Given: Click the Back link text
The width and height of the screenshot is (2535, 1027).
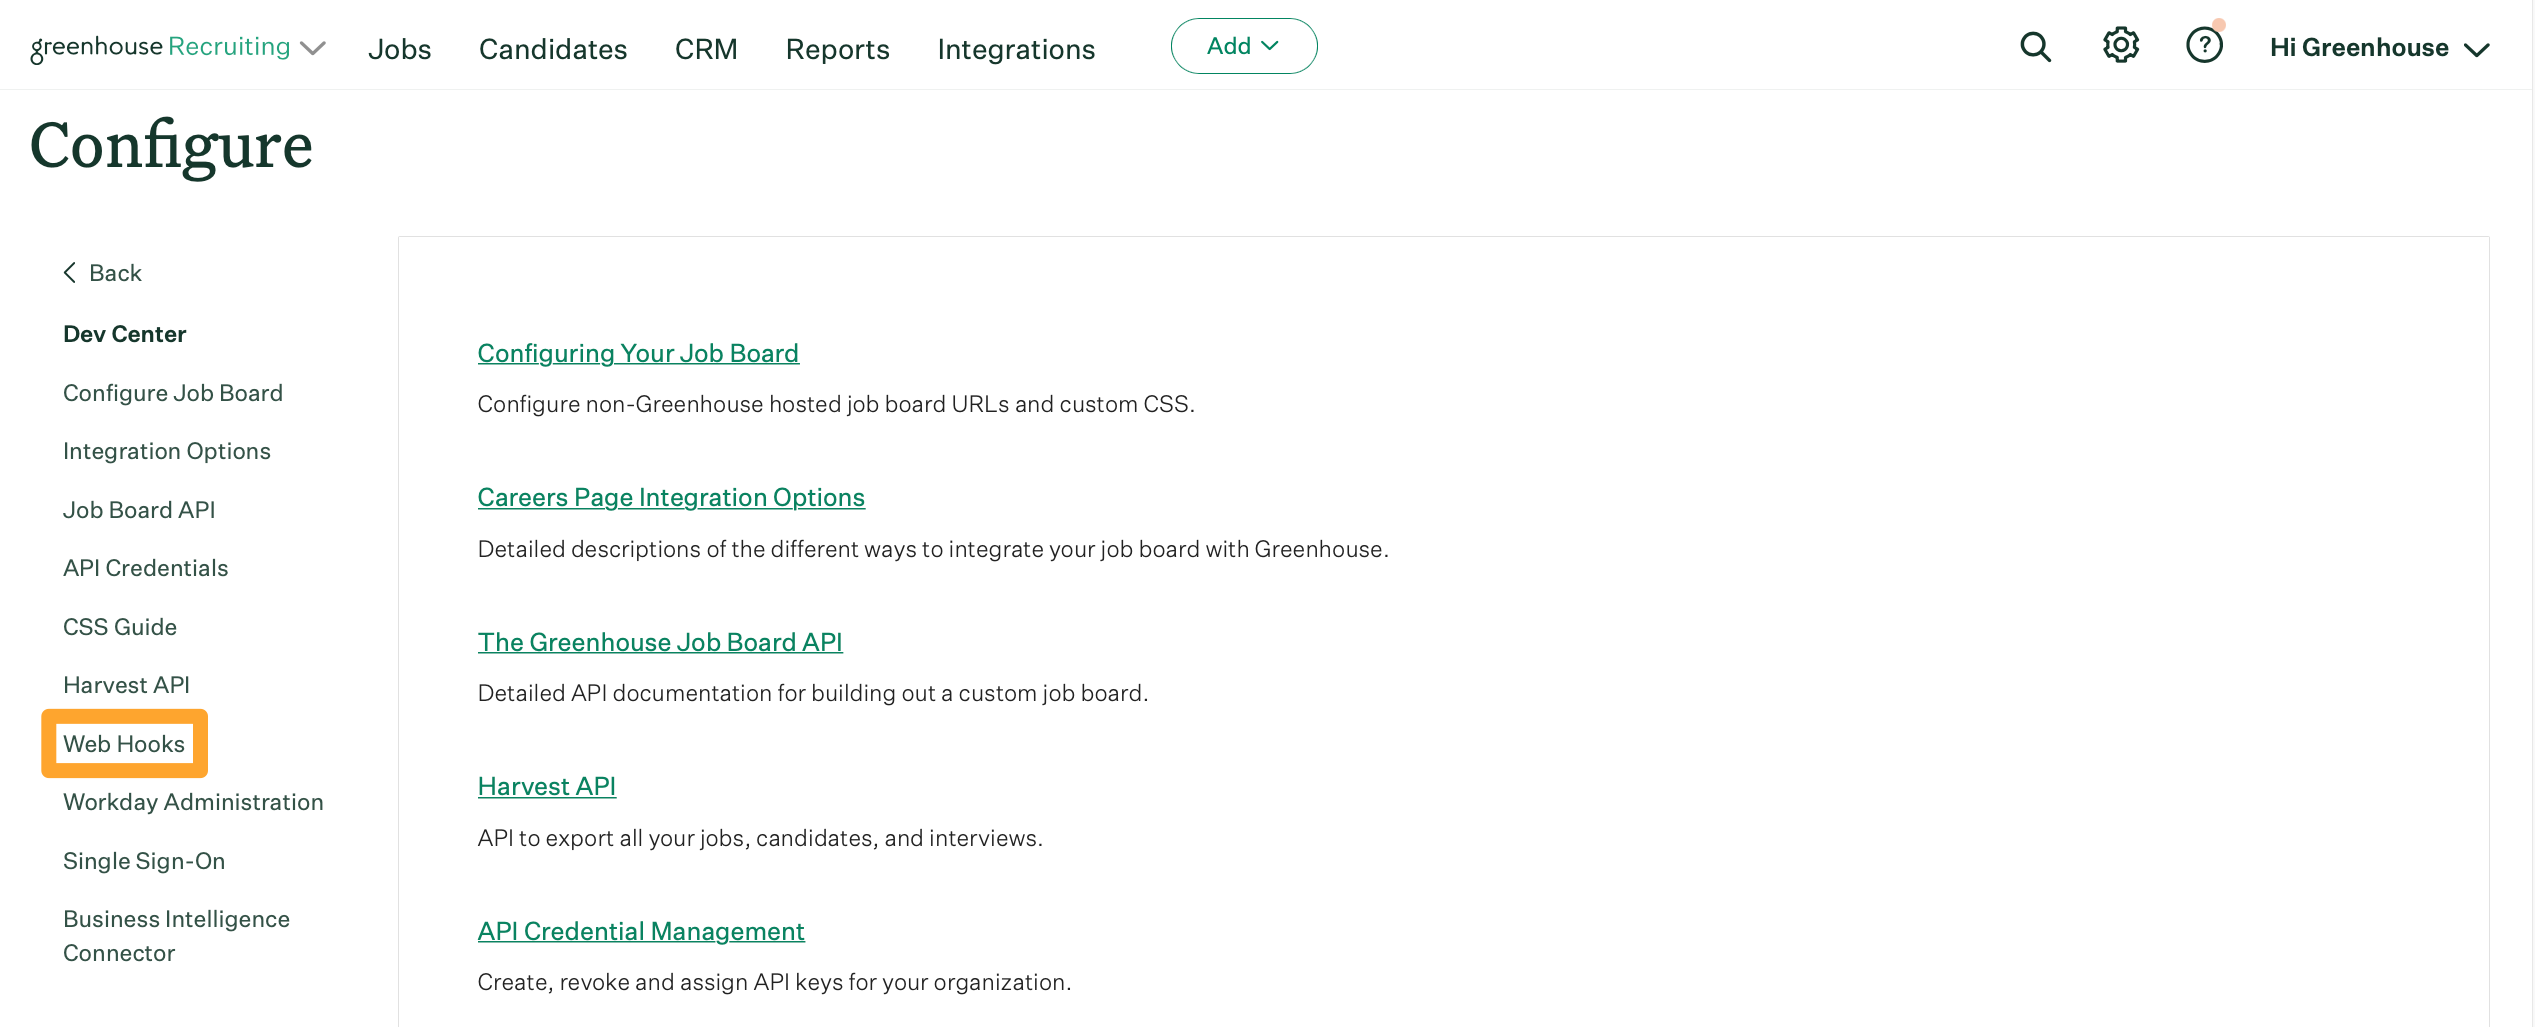Looking at the screenshot, I should tap(115, 273).
